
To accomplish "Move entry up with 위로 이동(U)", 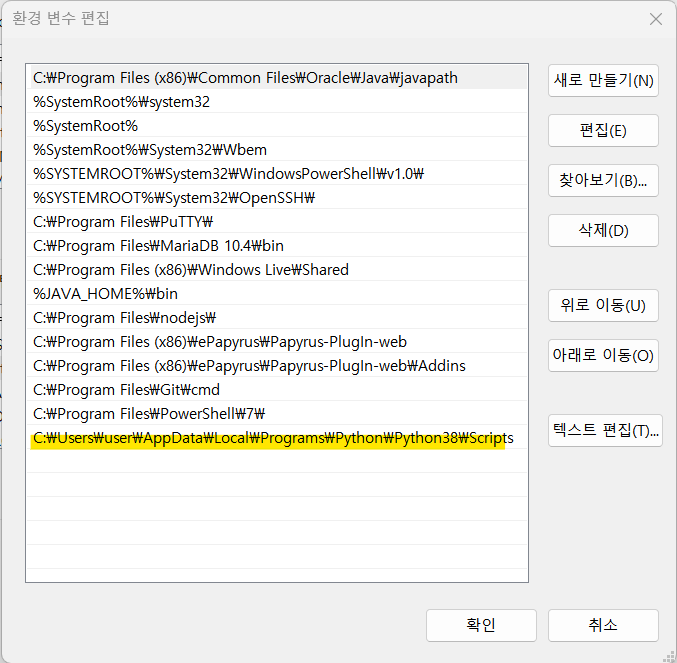I will pyautogui.click(x=603, y=306).
